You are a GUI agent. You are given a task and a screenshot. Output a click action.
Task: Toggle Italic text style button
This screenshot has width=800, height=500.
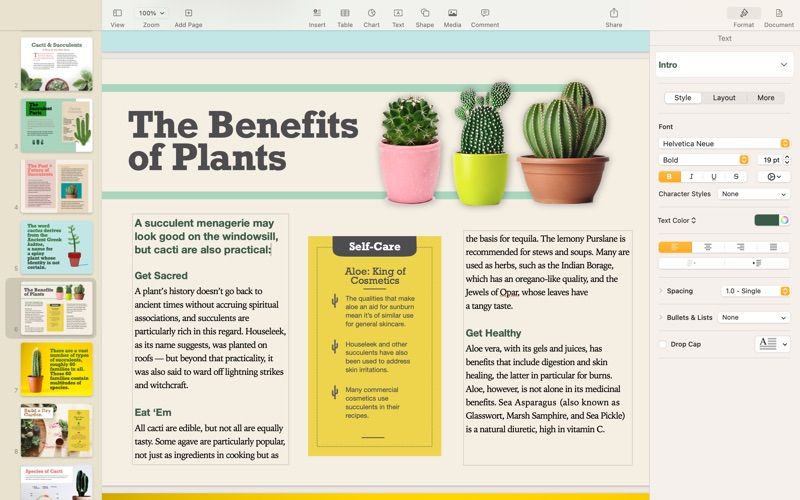(x=691, y=177)
